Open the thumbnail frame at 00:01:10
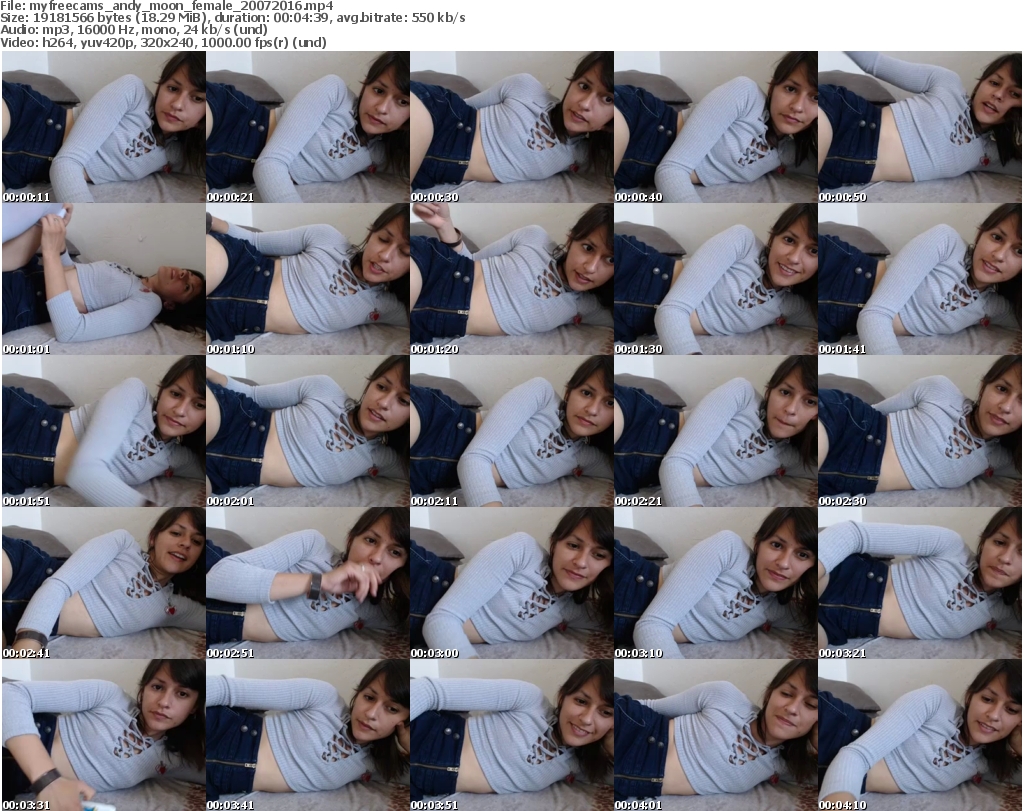 (308, 279)
